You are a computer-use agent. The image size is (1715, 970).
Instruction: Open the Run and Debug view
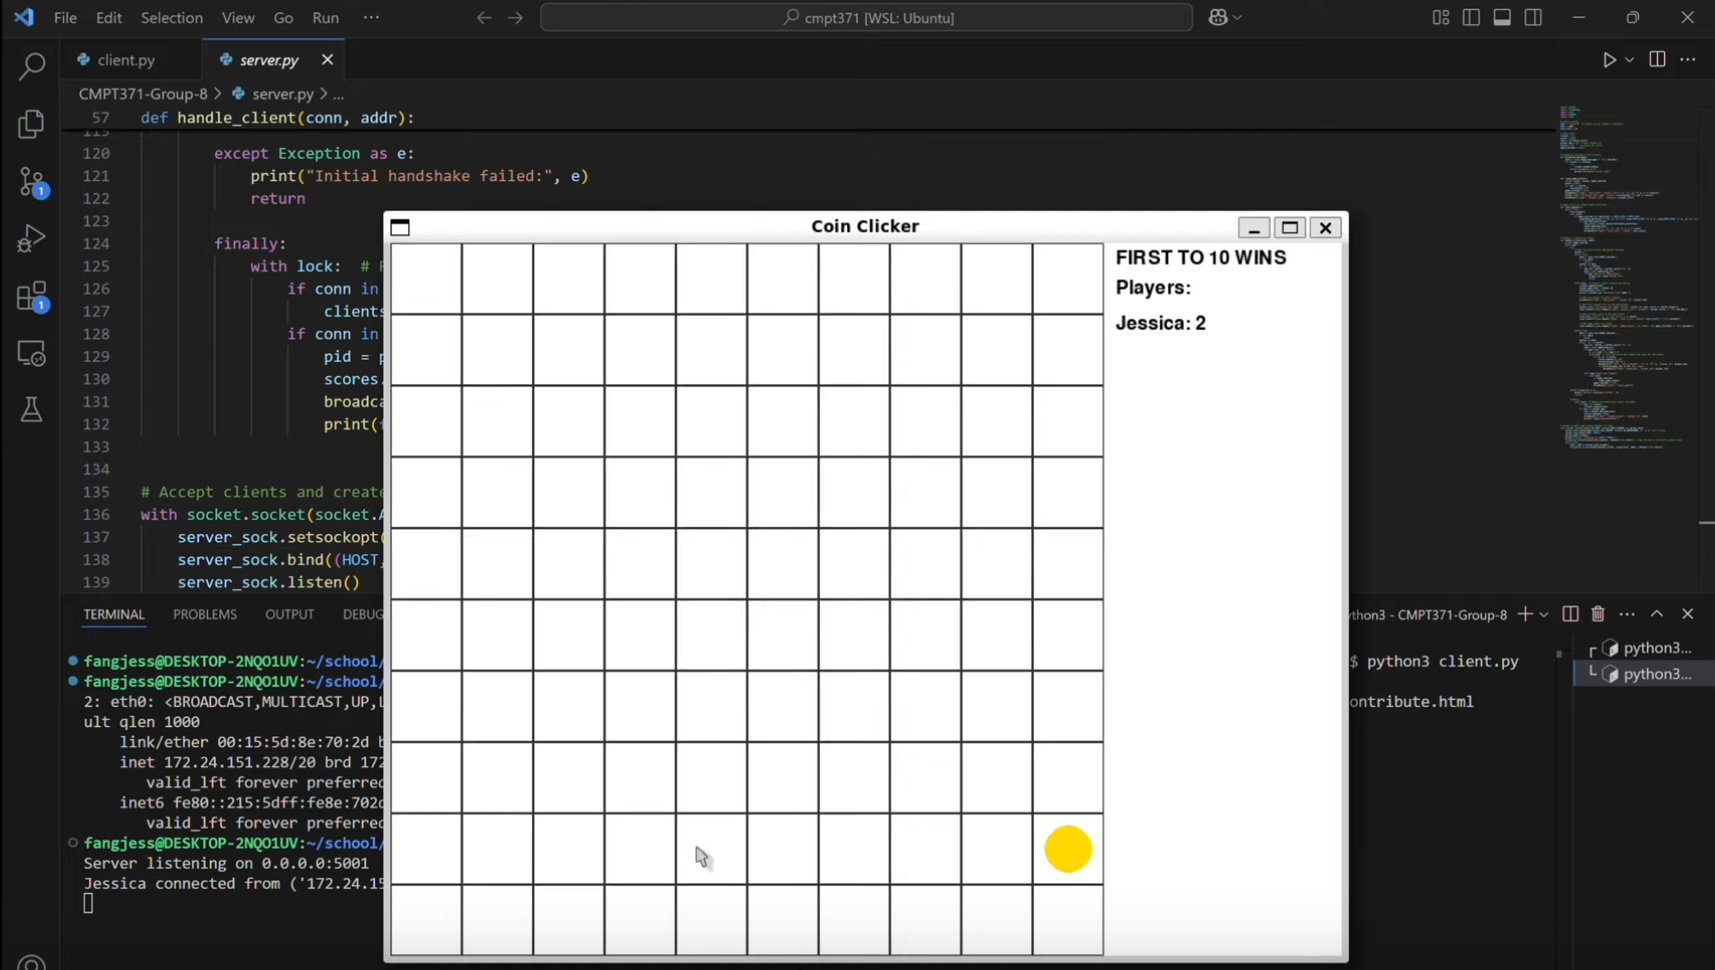coord(31,238)
